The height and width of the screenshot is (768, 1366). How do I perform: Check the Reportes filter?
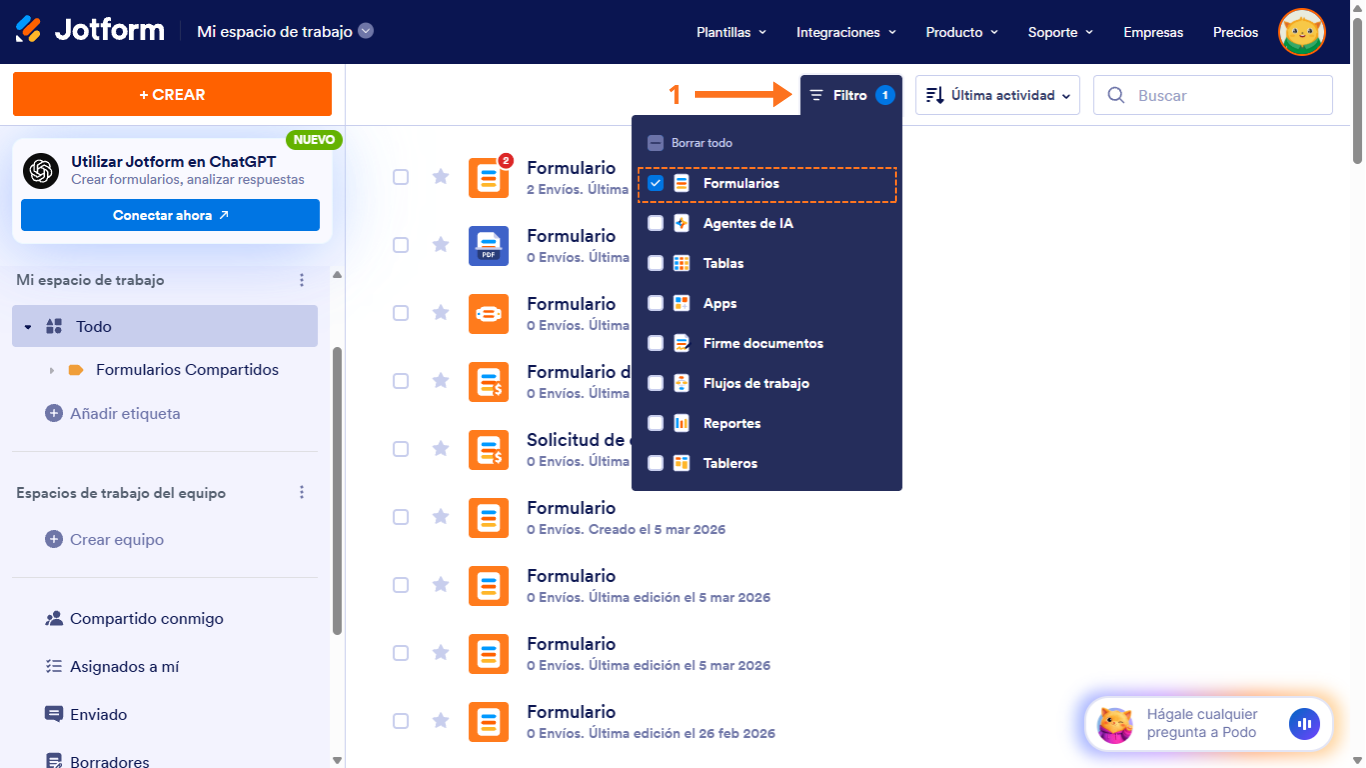click(656, 423)
